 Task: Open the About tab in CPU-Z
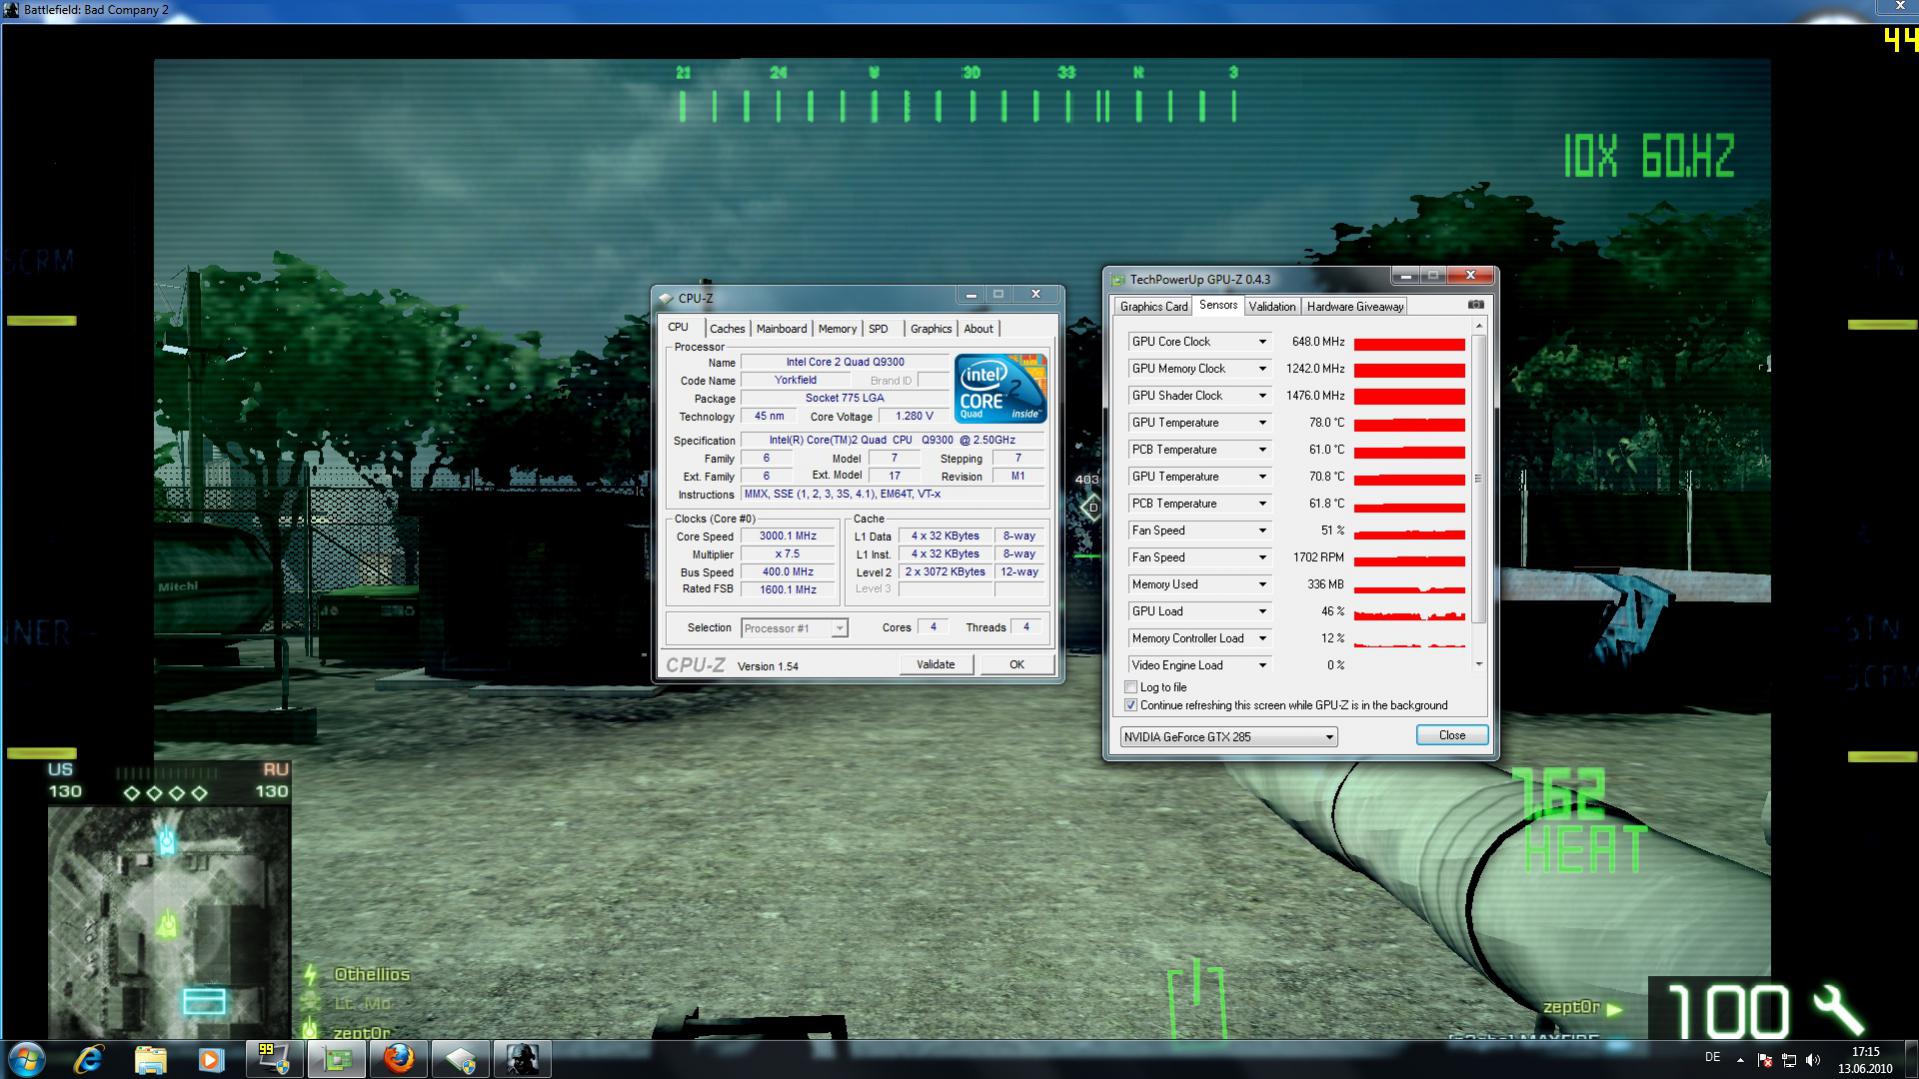[978, 329]
